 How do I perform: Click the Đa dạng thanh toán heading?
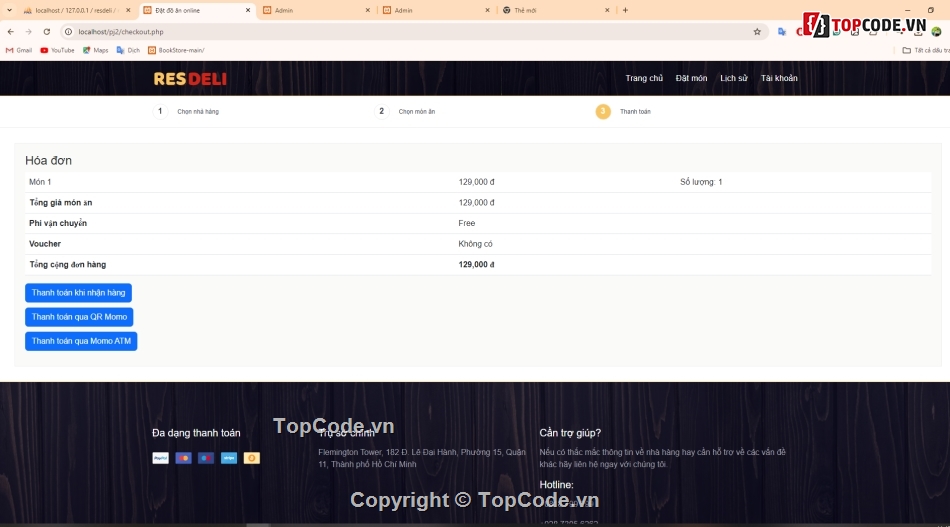pyautogui.click(x=196, y=433)
